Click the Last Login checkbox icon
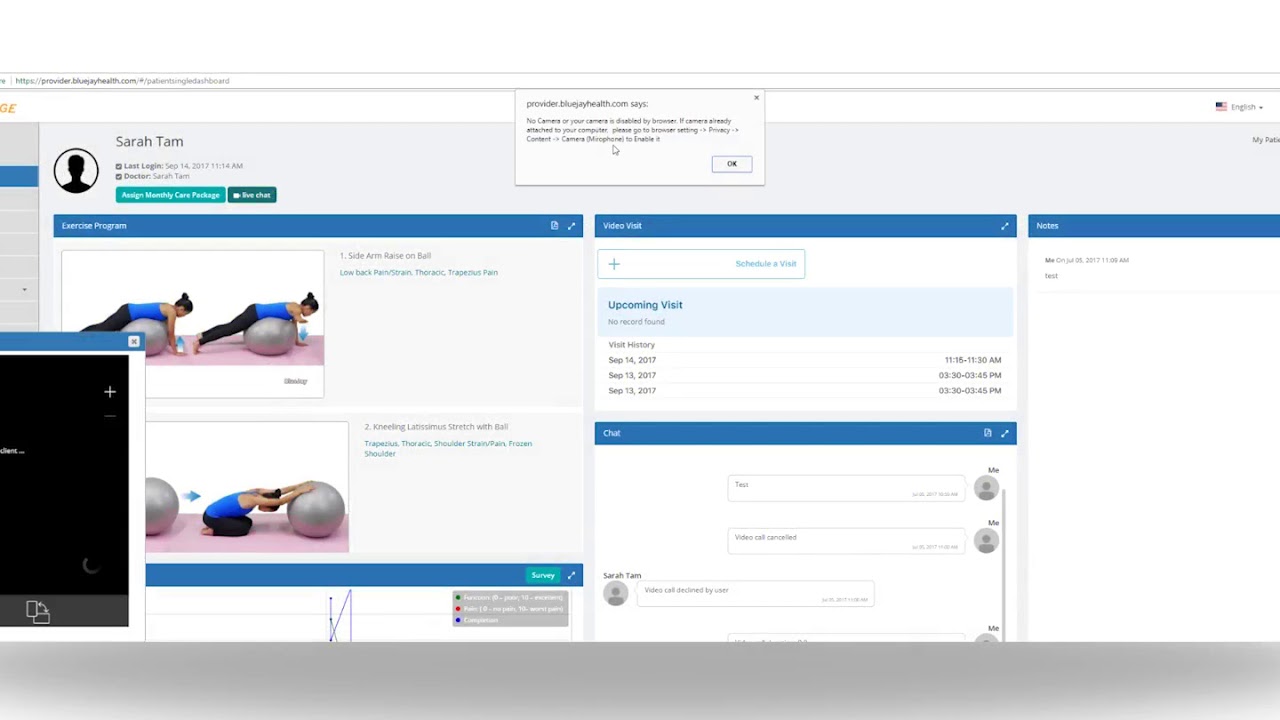This screenshot has width=1280, height=720. [119, 166]
